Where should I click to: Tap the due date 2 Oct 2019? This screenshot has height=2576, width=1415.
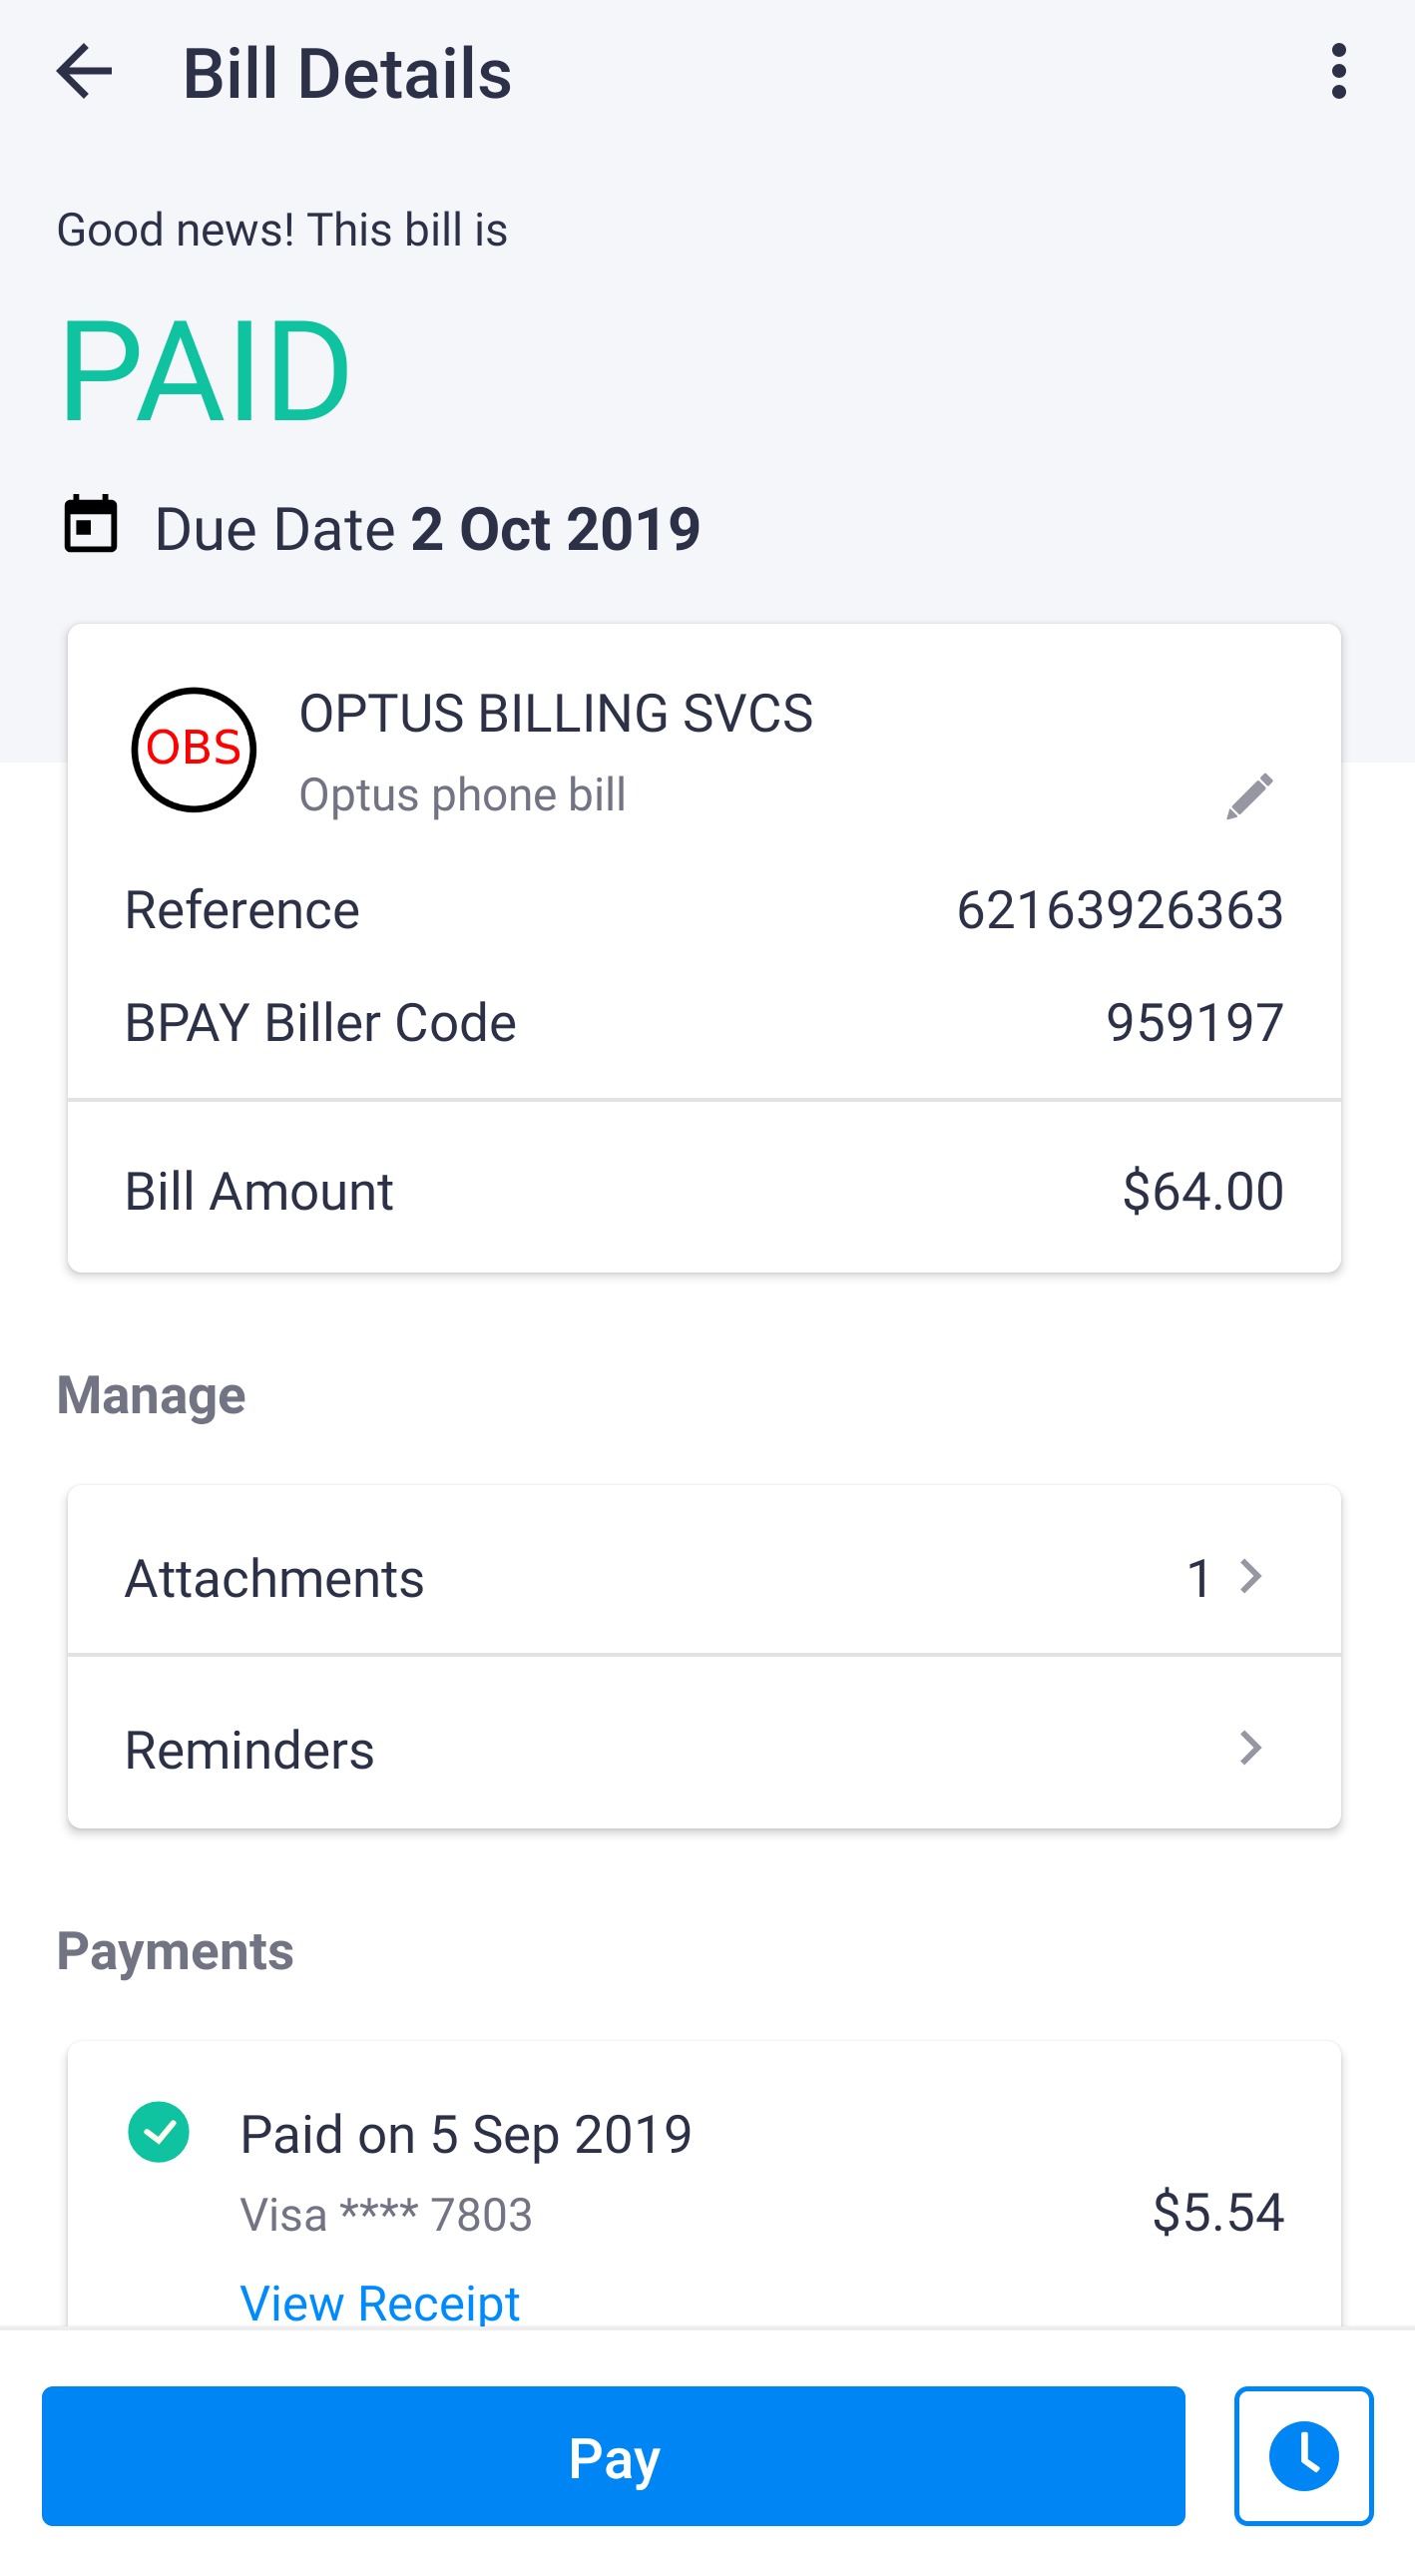pos(555,528)
